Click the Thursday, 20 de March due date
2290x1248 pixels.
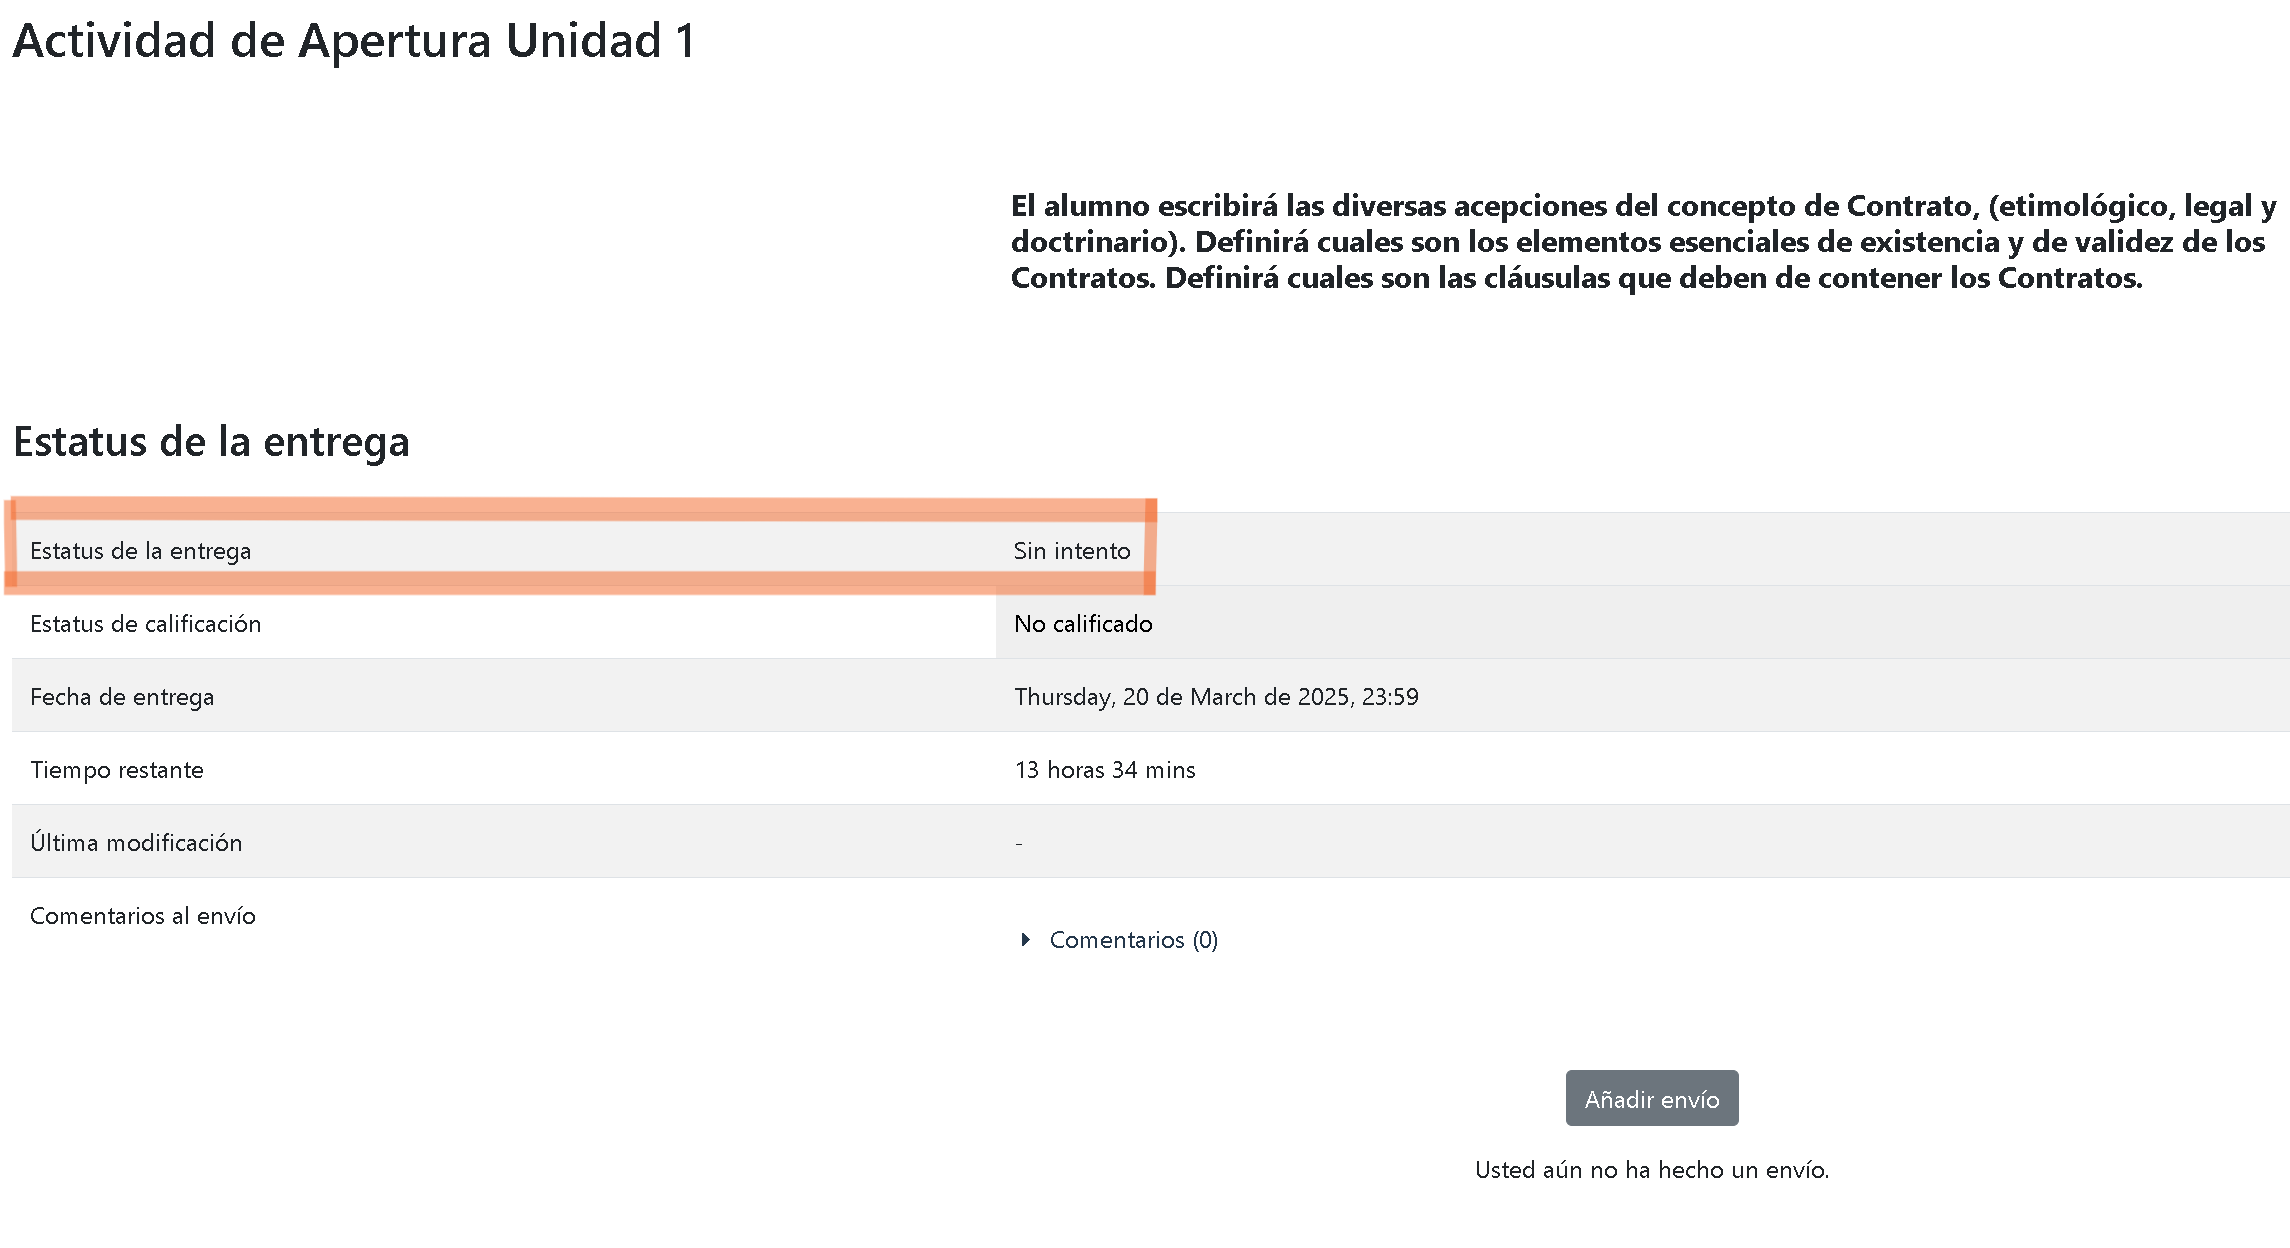tap(1216, 697)
